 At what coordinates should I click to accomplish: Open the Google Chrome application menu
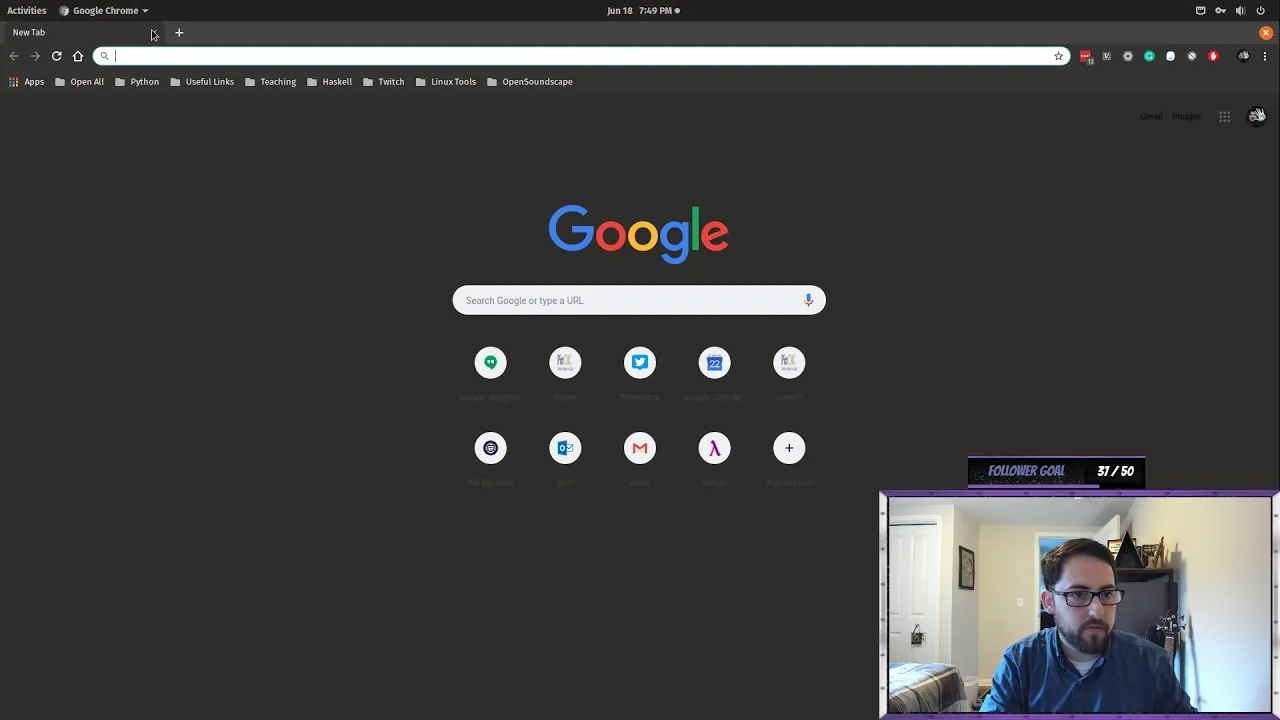coord(104,11)
